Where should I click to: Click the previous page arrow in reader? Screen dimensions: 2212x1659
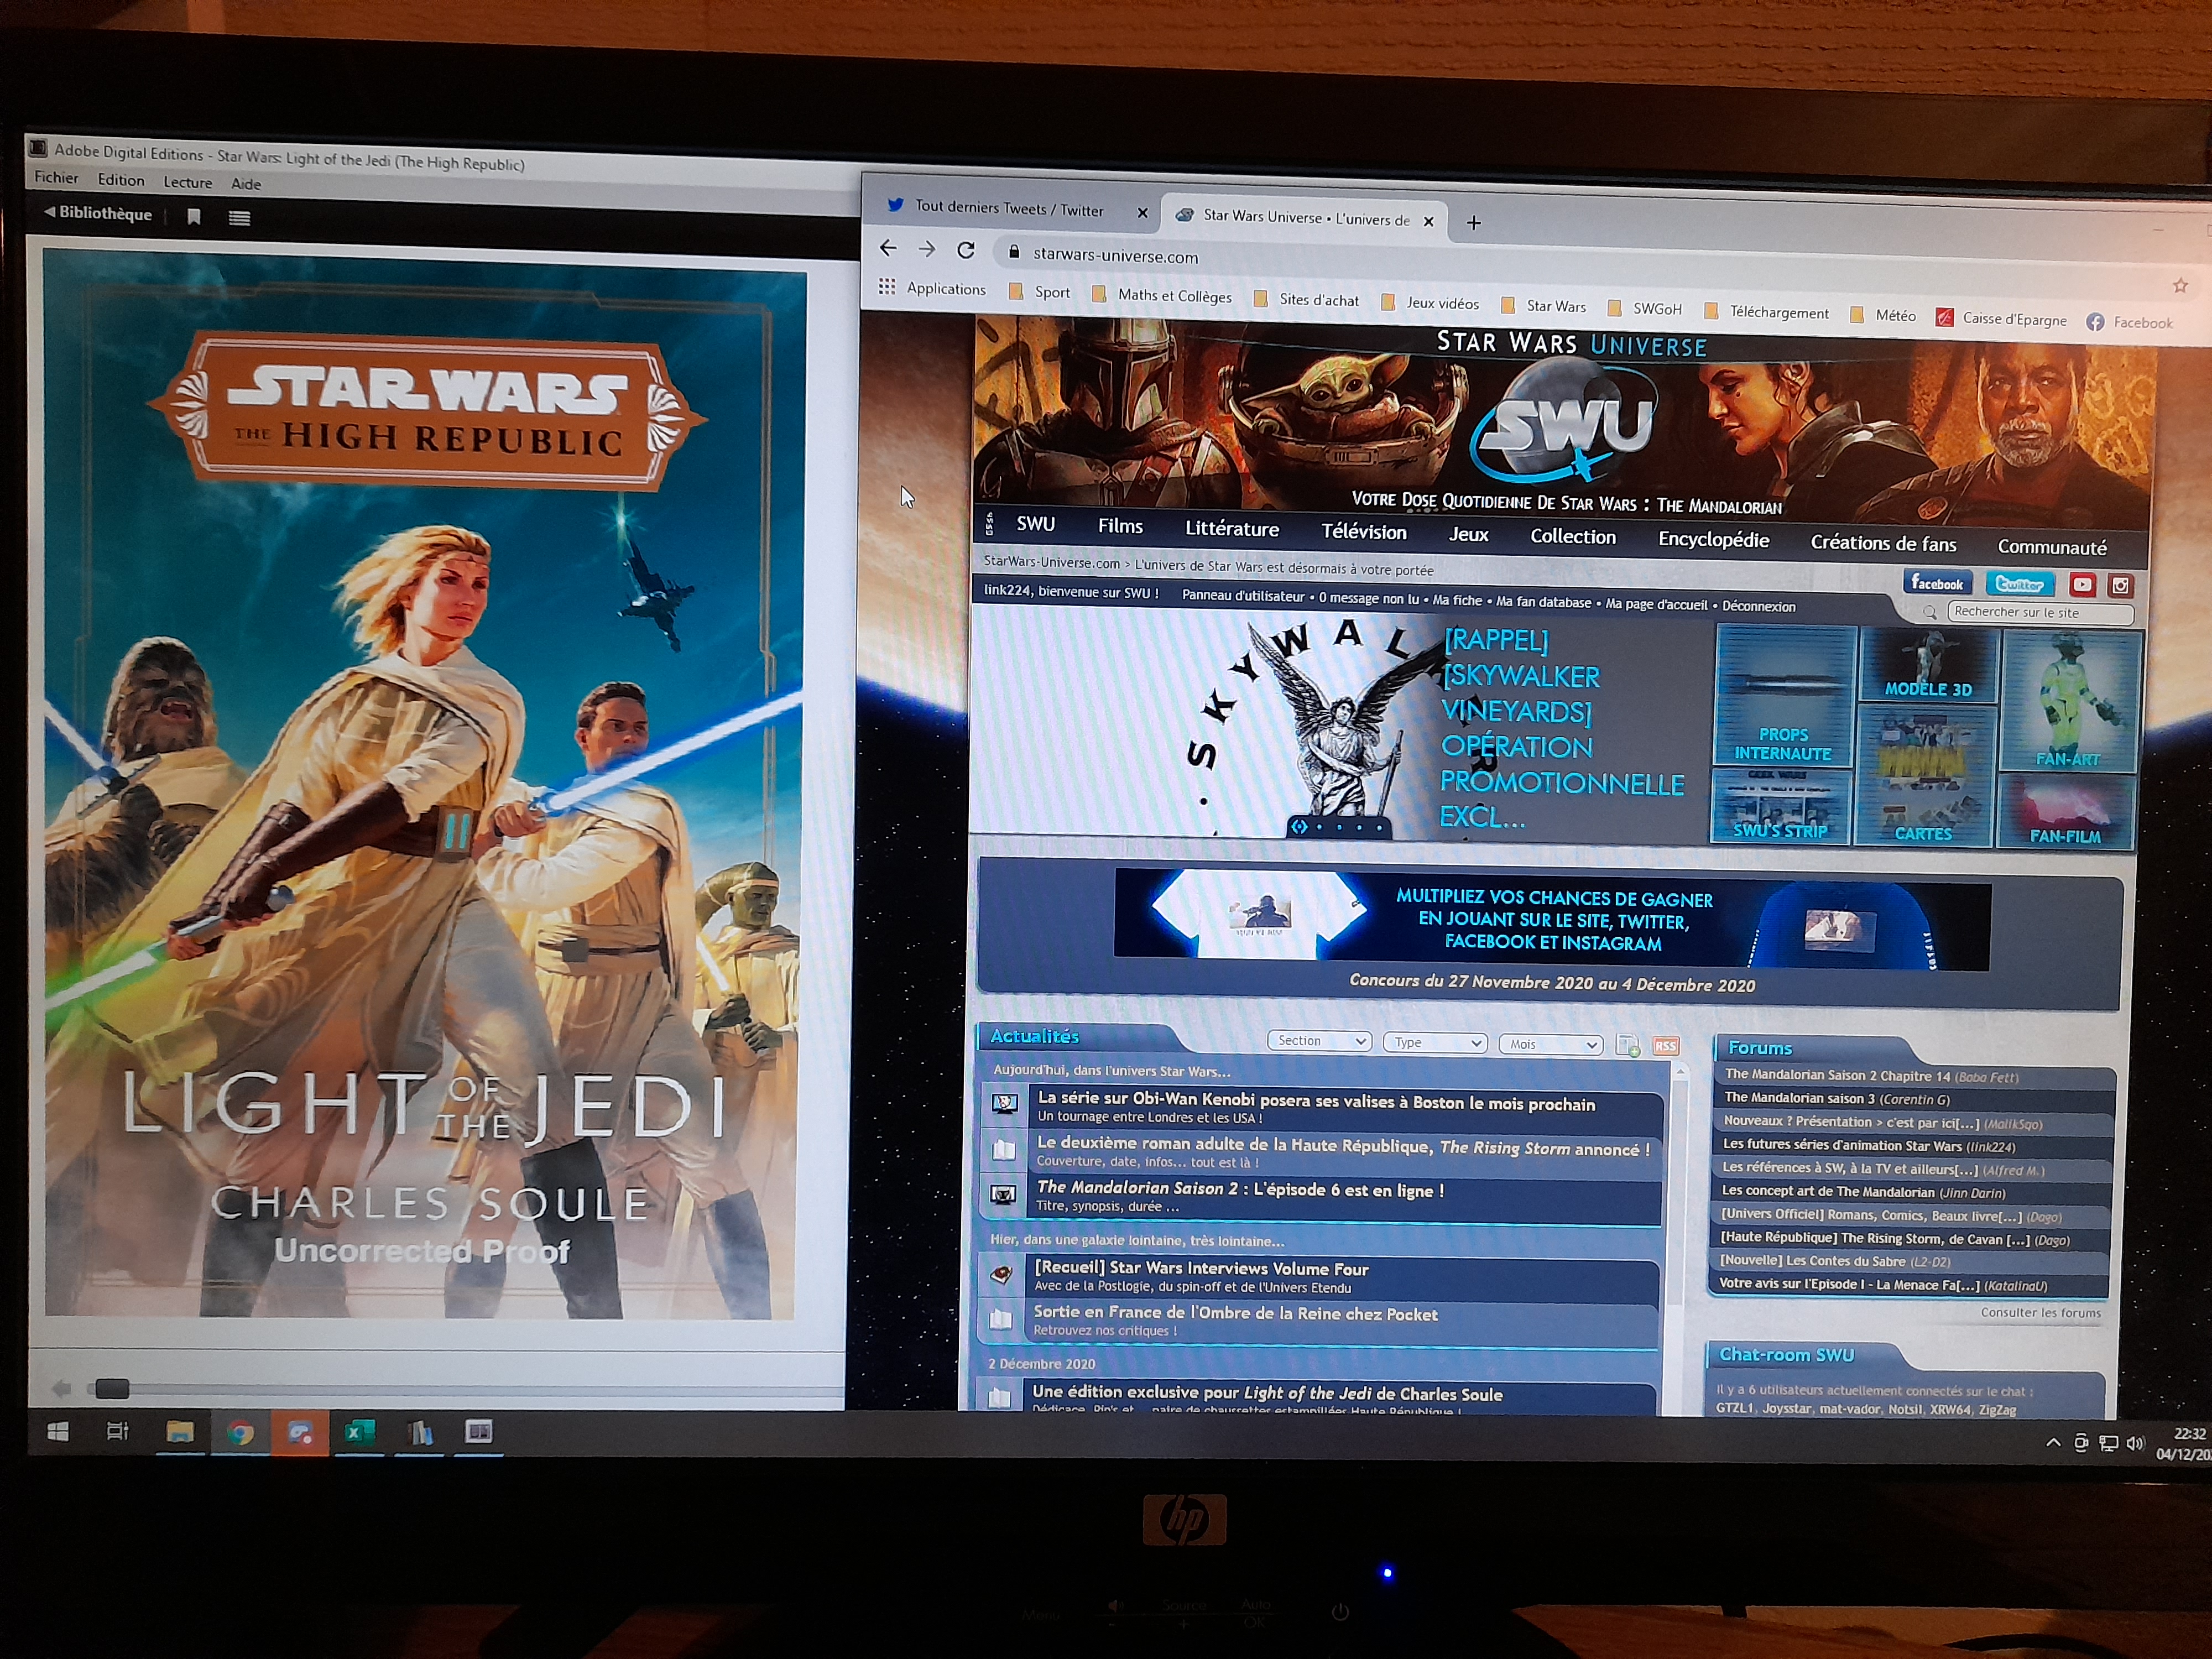pyautogui.click(x=61, y=1388)
